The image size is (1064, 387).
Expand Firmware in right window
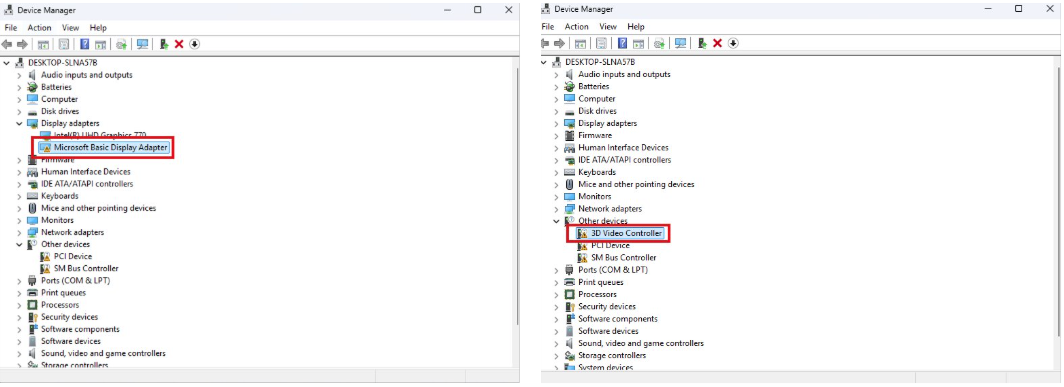(x=556, y=136)
